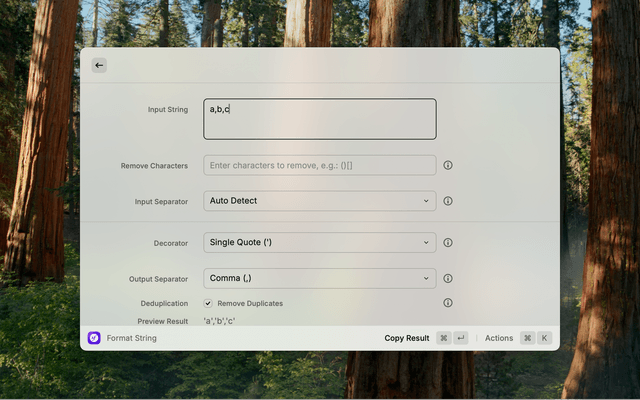640x400 pixels.
Task: Open the Input Separator dropdown
Action: 319,201
